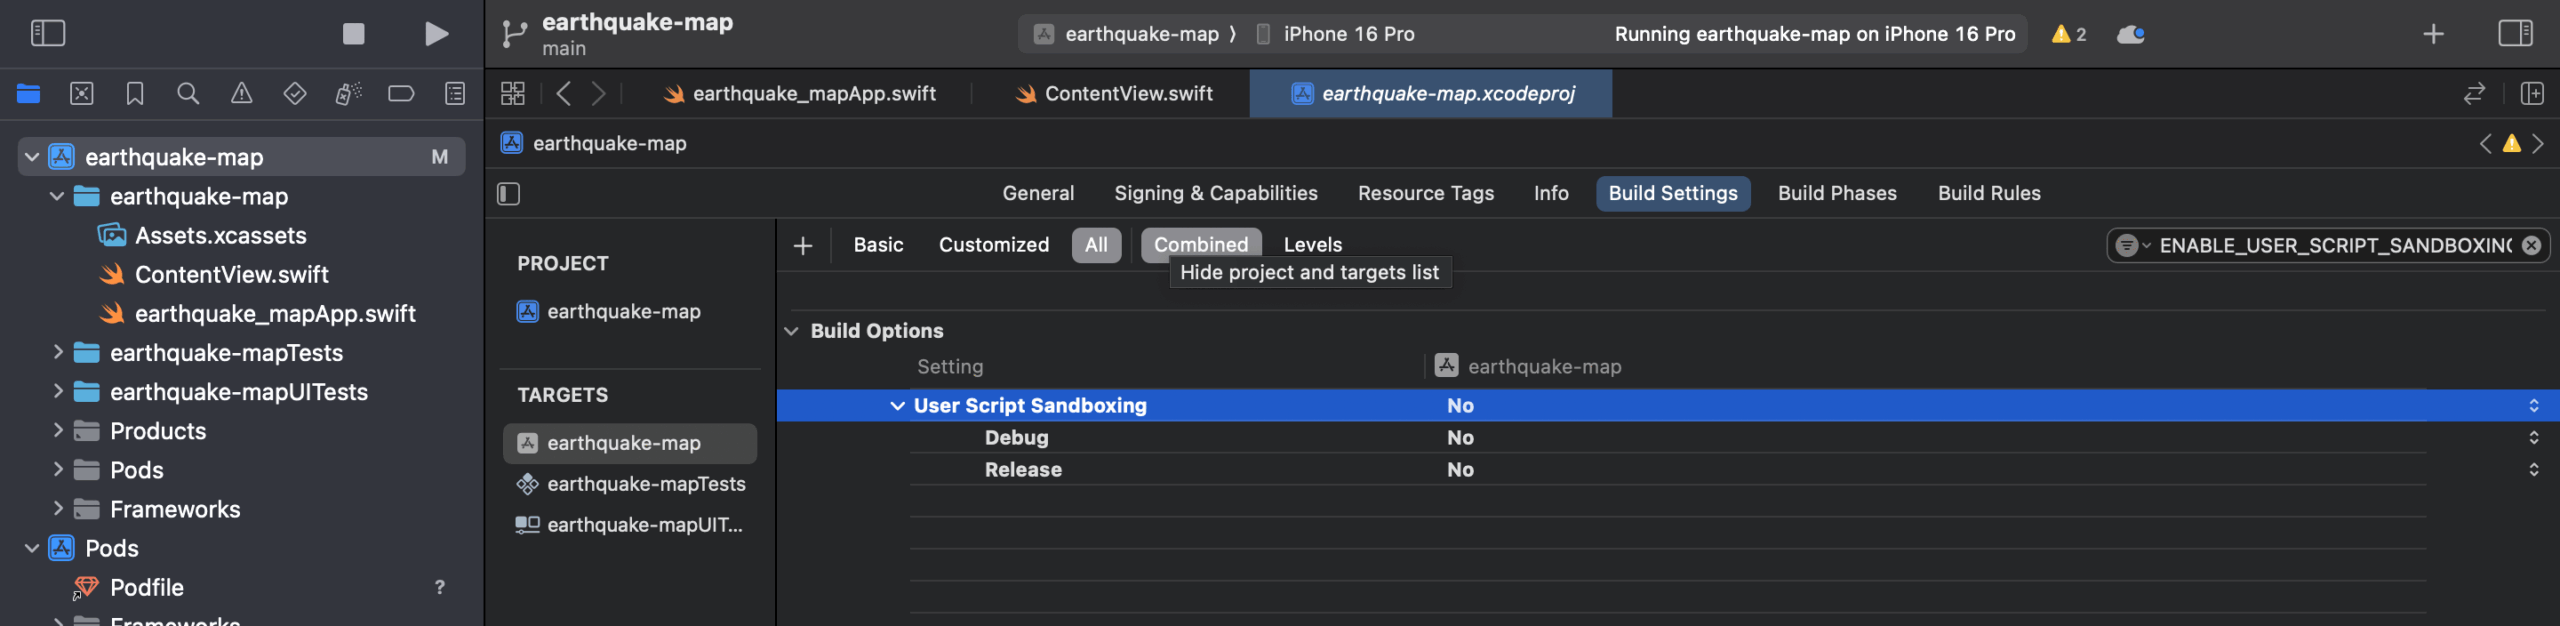Open the issue navigator warning icon
The height and width of the screenshot is (626, 2560).
pyautogui.click(x=242, y=93)
